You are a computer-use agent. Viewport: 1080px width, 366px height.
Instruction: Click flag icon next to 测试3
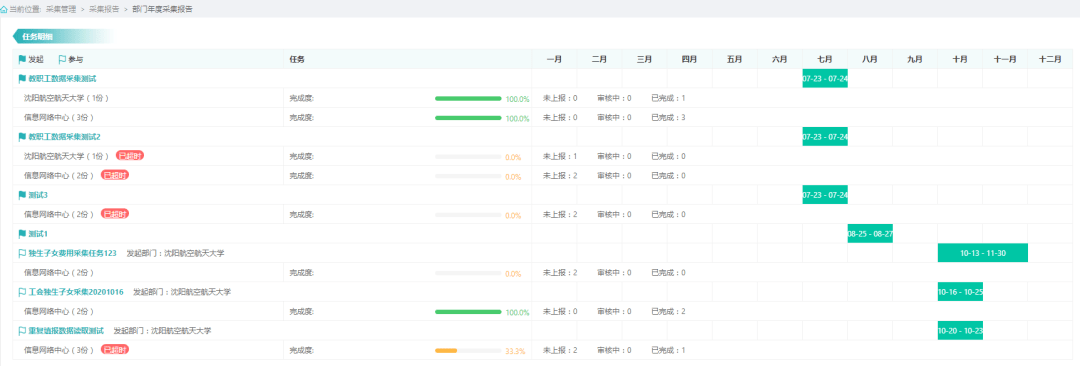(x=22, y=195)
